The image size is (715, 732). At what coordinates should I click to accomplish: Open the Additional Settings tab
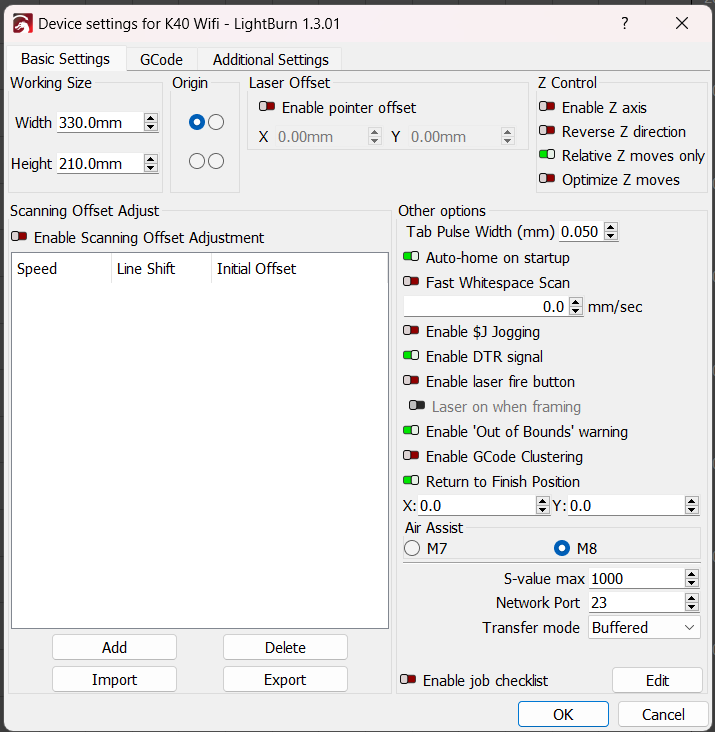(x=271, y=59)
